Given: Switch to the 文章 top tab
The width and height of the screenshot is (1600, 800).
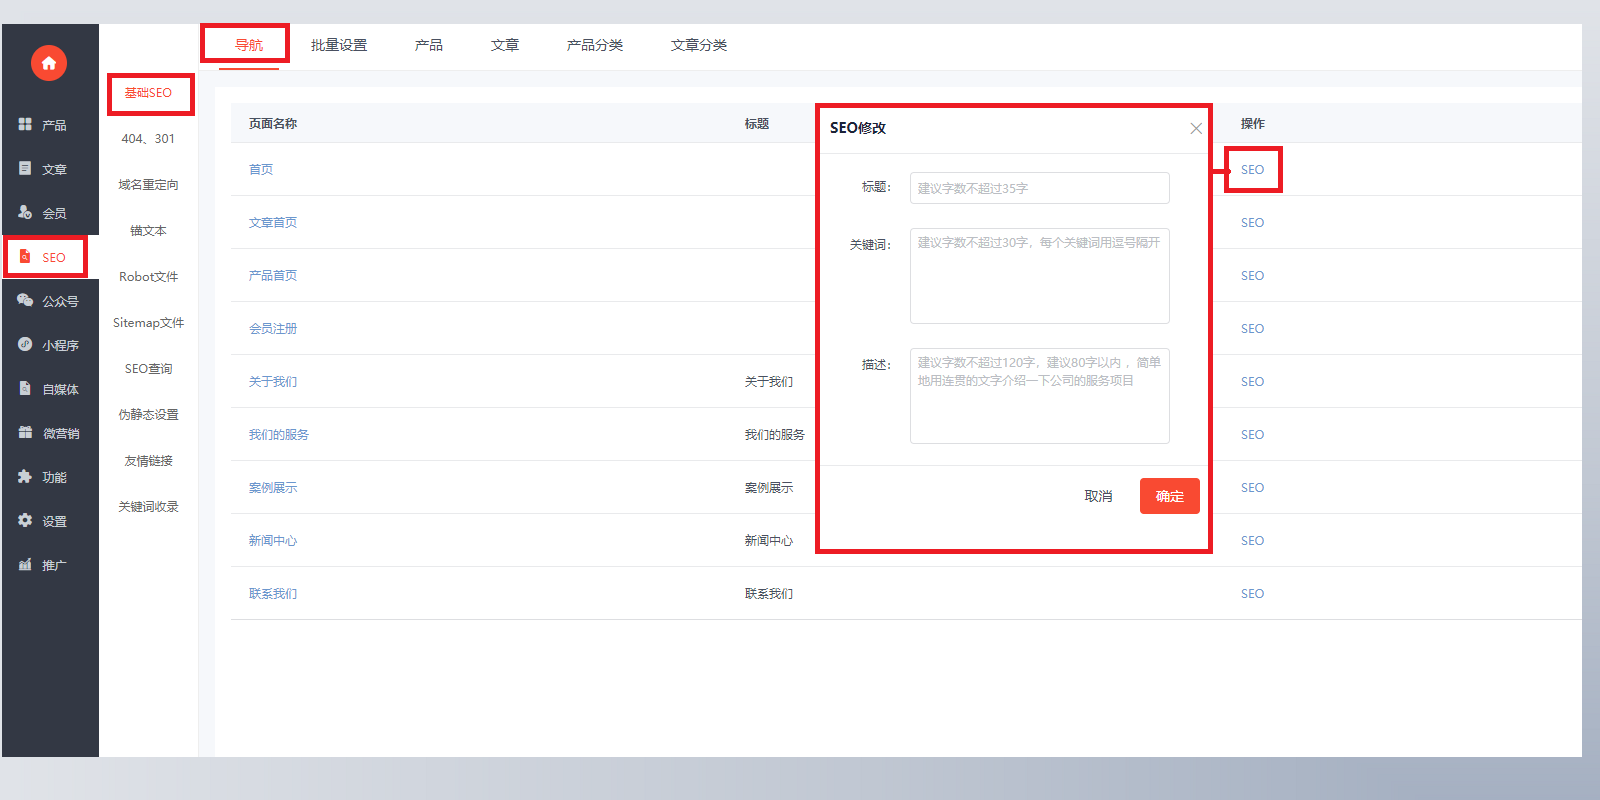Looking at the screenshot, I should point(505,45).
